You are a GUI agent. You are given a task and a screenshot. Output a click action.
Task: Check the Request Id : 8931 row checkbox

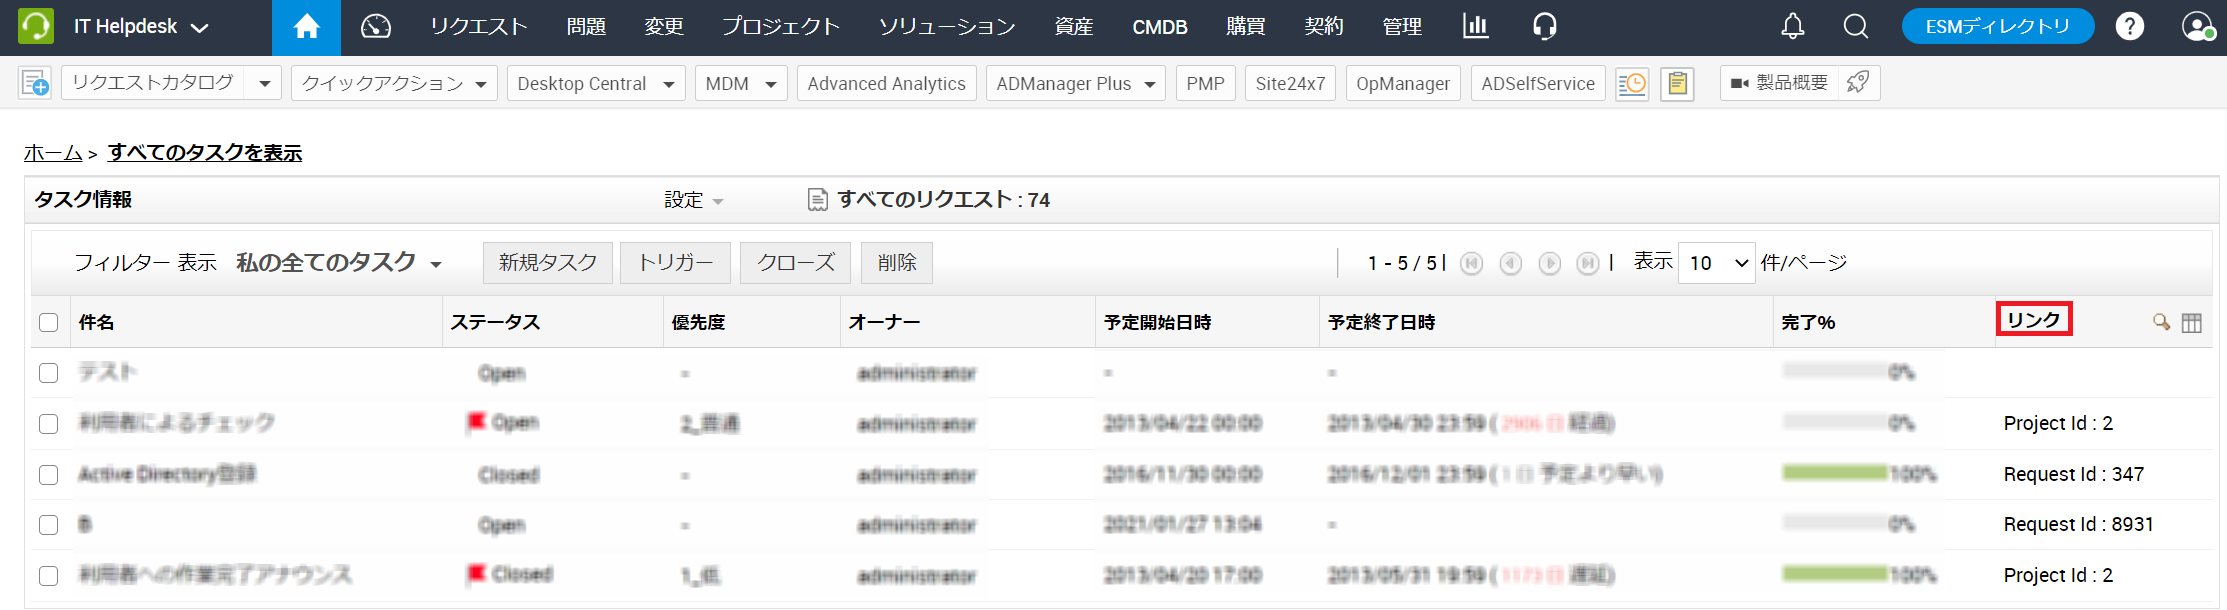click(x=48, y=525)
